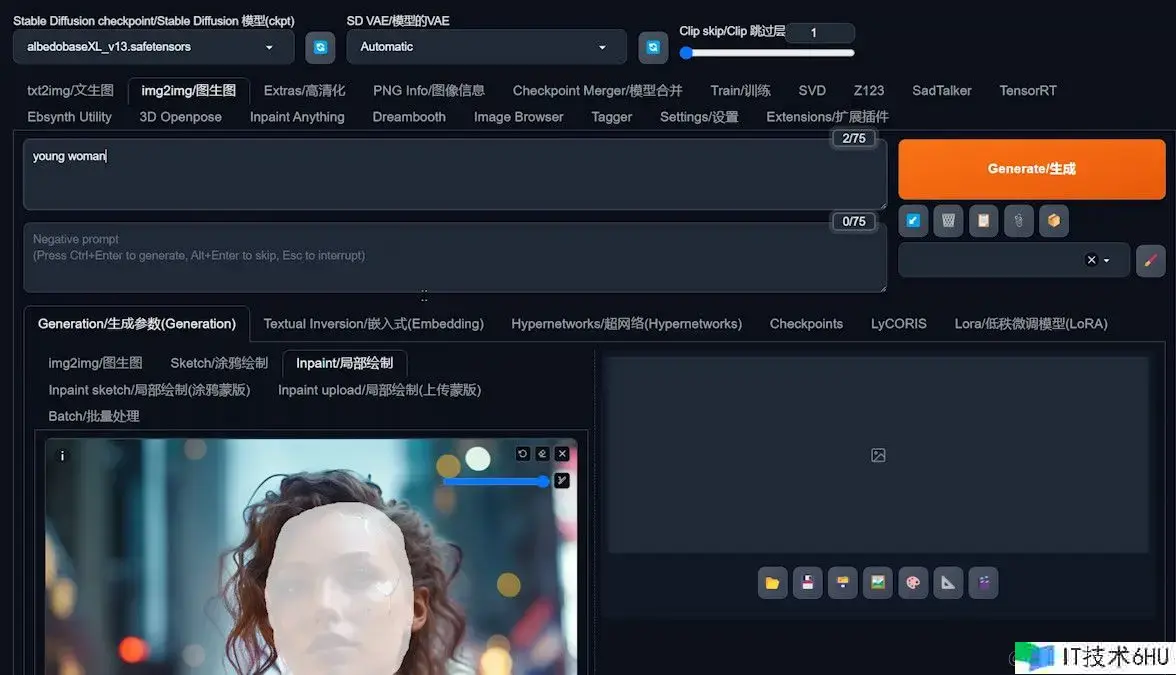Open the Textual Inversion embedding tab
The image size is (1176, 675).
(374, 324)
